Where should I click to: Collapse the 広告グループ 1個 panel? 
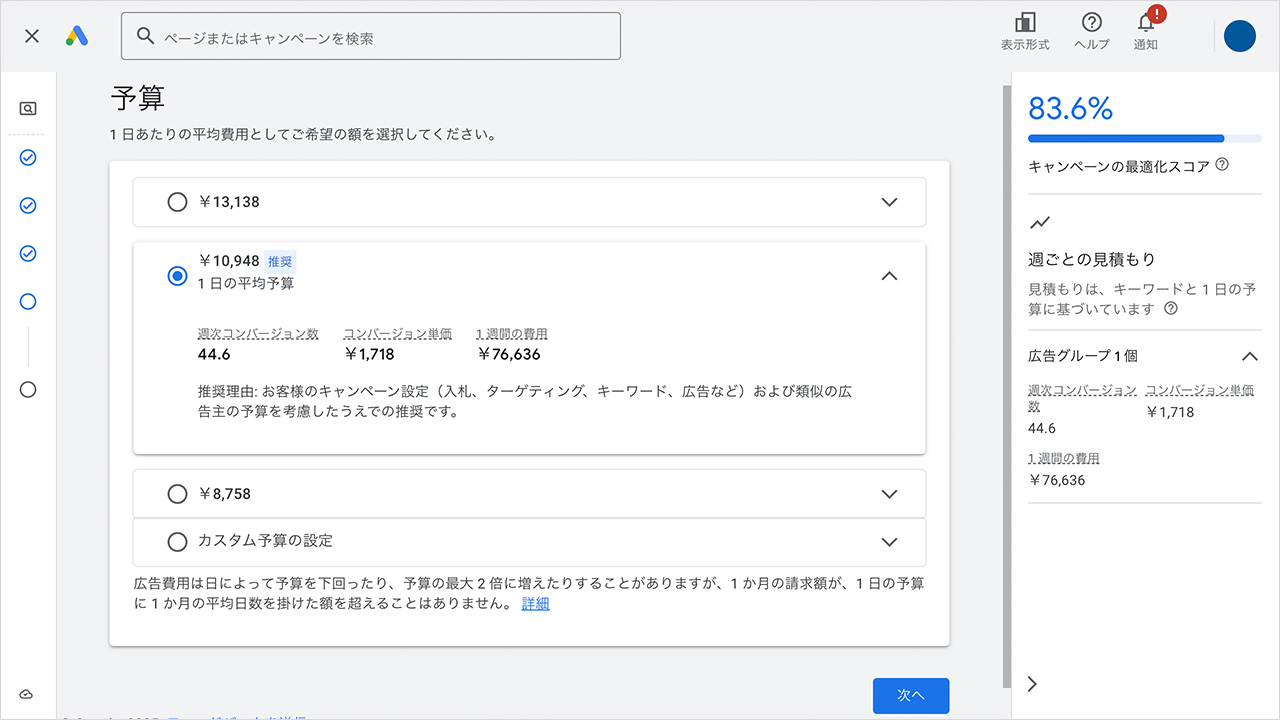point(1249,355)
